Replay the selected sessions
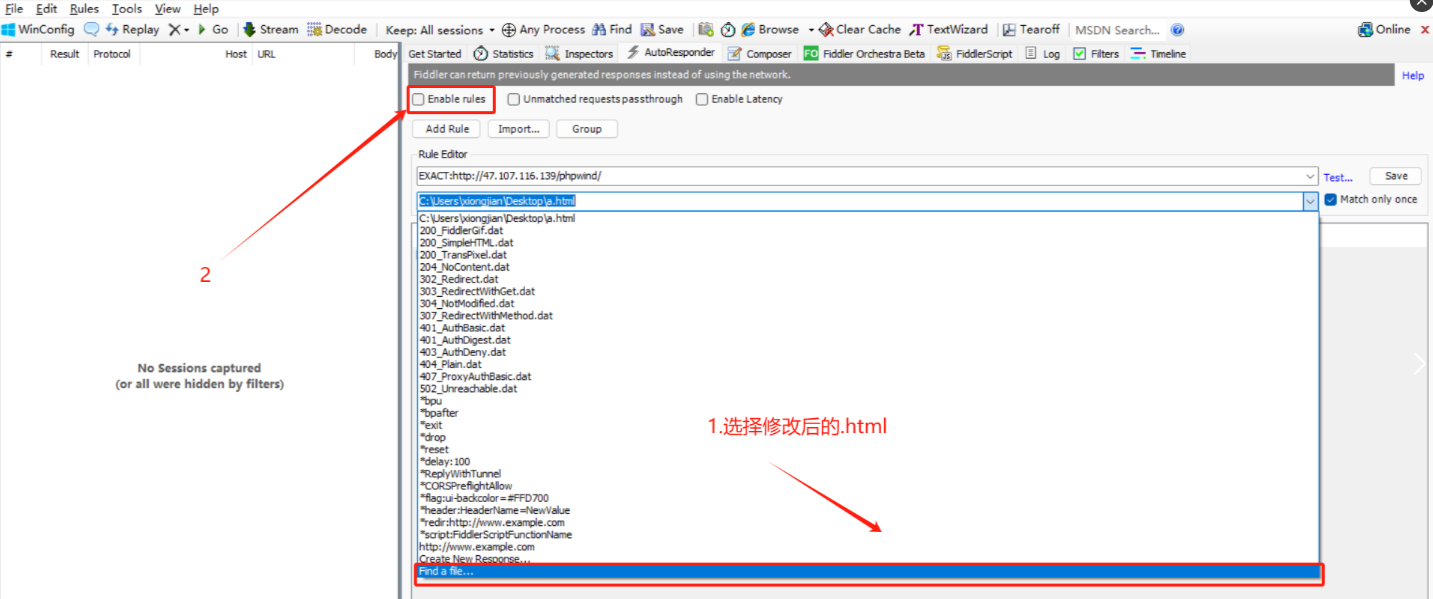This screenshot has width=1433, height=599. [132, 30]
